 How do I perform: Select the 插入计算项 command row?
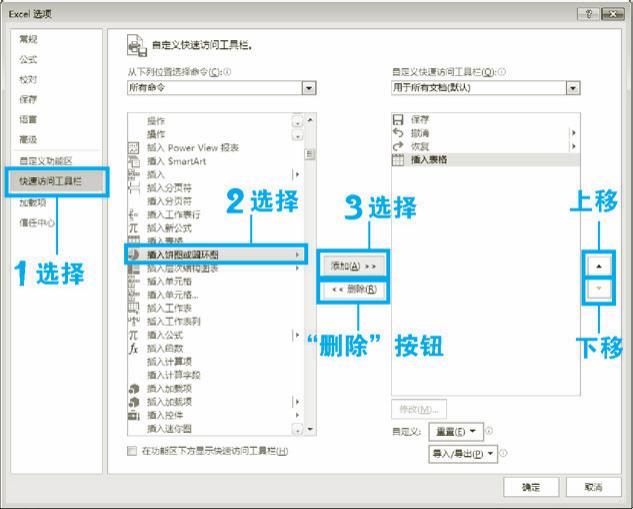(x=216, y=362)
